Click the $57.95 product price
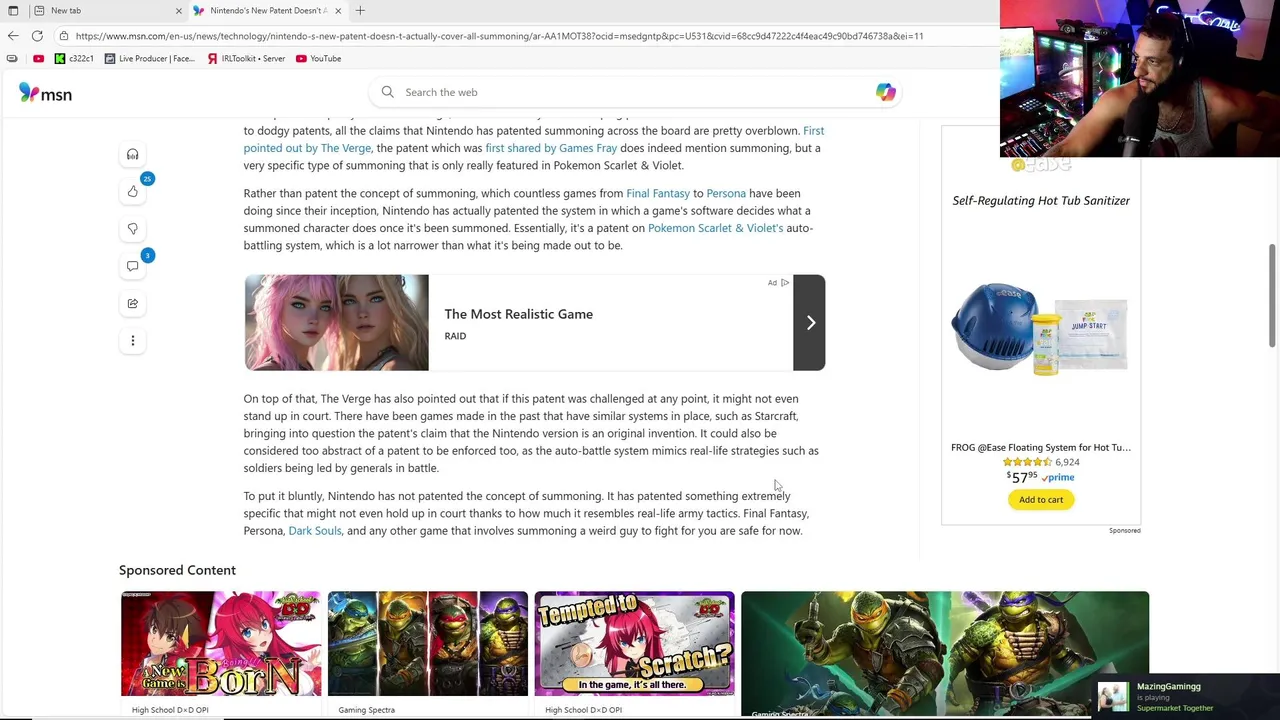Viewport: 1280px width, 720px height. [x=1020, y=477]
